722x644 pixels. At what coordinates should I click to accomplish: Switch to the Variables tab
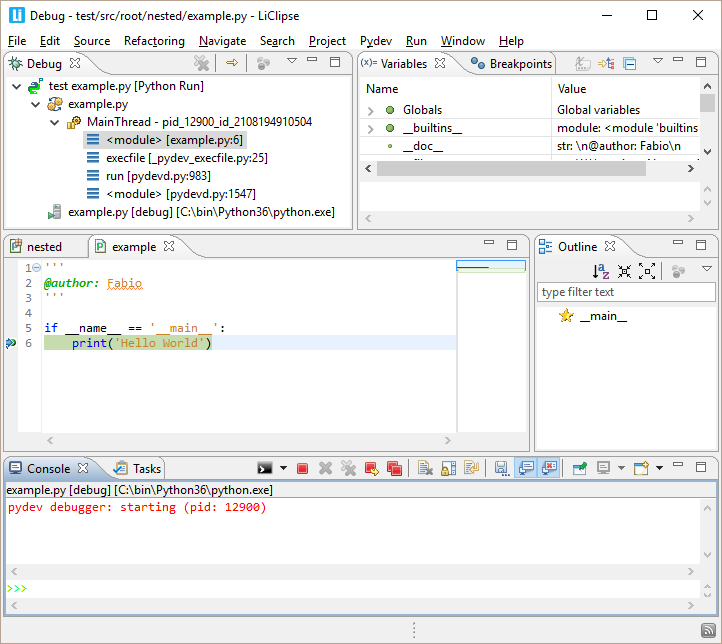404,64
